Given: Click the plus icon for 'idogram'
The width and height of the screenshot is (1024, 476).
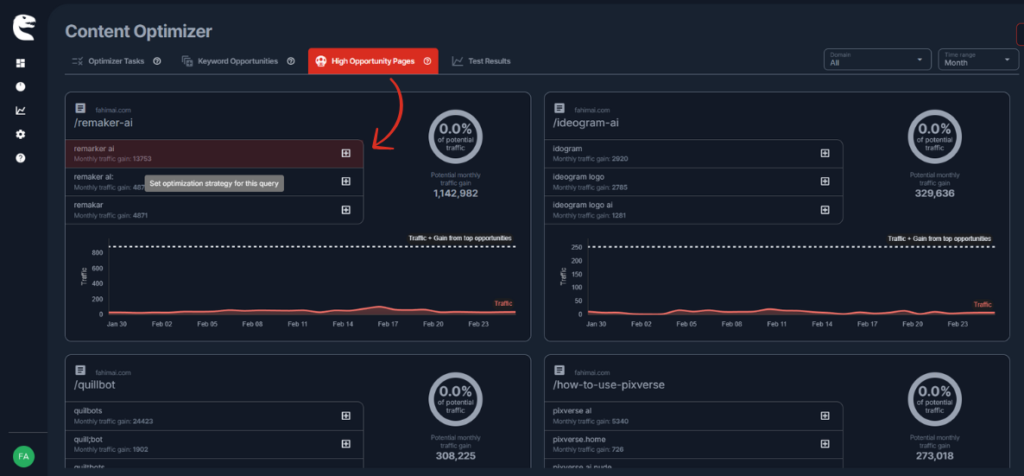Looking at the screenshot, I should click(825, 153).
